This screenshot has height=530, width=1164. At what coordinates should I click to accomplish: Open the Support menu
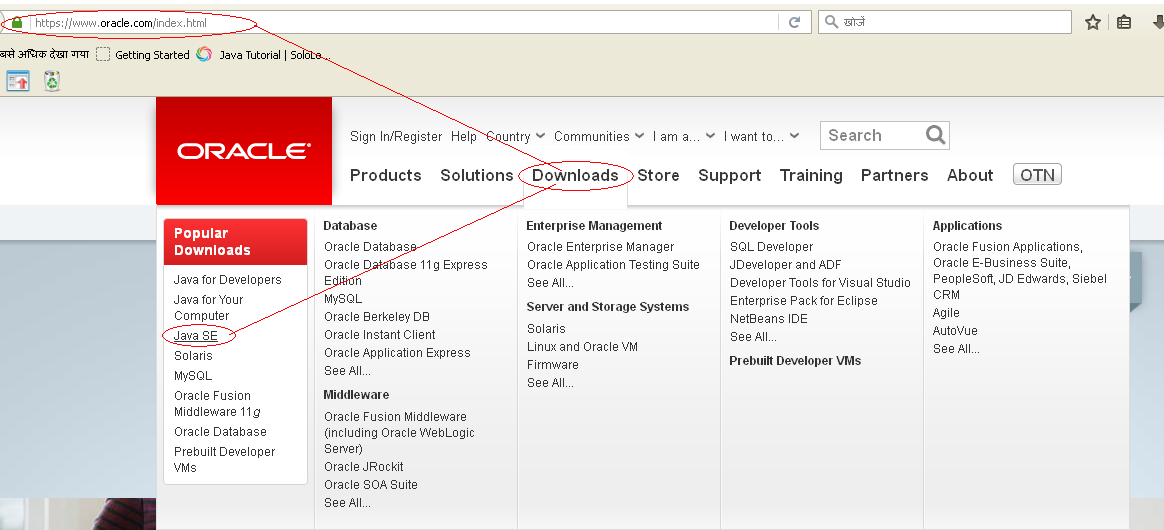coord(730,175)
